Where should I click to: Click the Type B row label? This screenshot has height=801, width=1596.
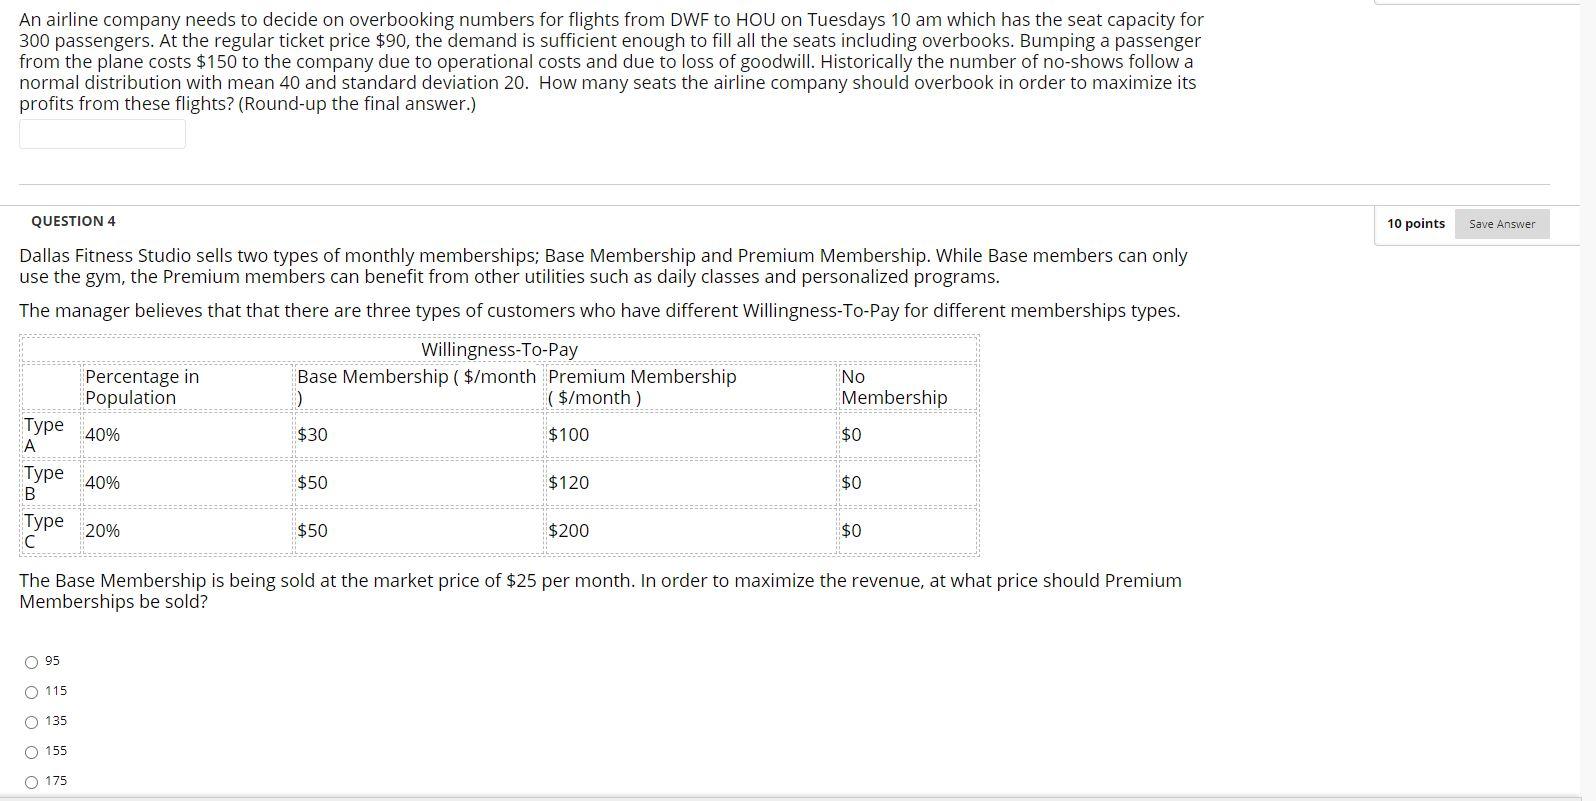pos(43,483)
